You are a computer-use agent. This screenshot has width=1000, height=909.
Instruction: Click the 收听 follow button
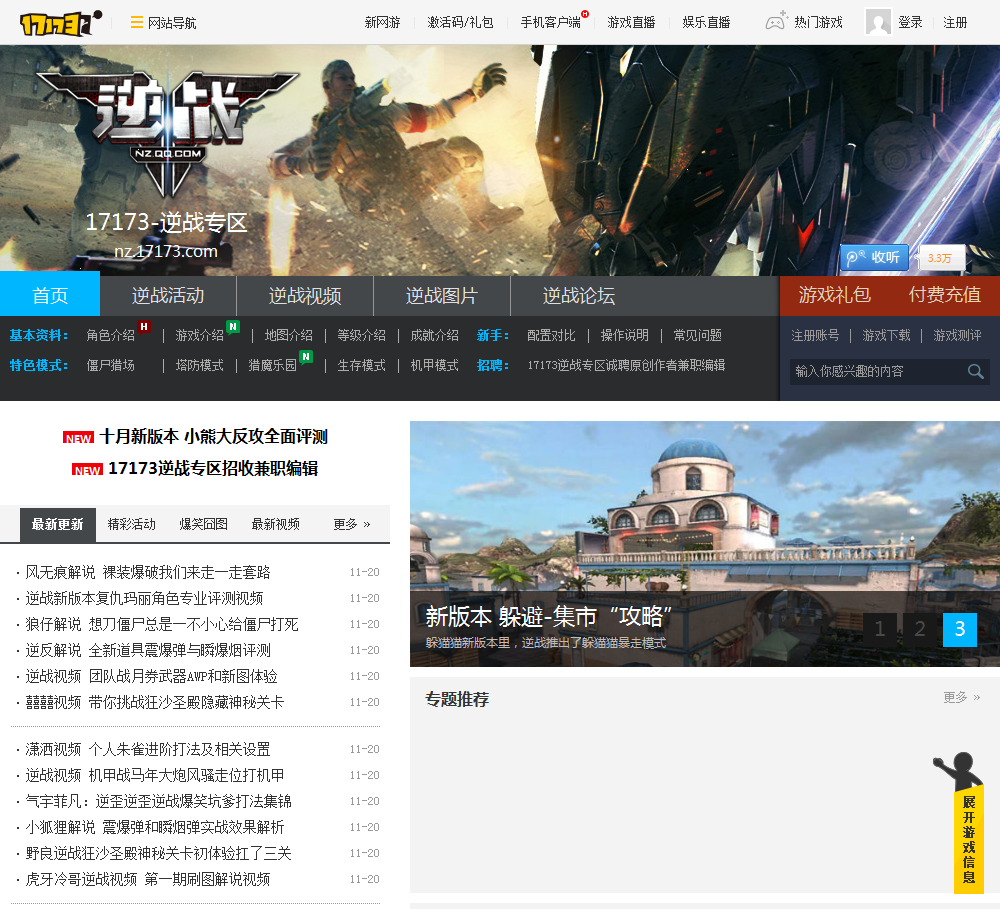[874, 257]
